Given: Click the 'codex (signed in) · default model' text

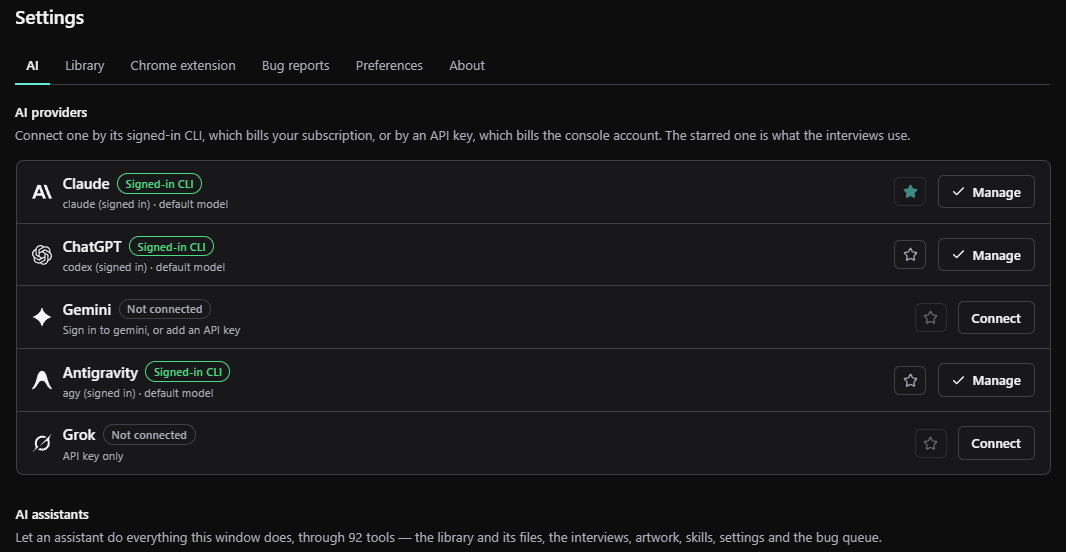Looking at the screenshot, I should tap(143, 267).
